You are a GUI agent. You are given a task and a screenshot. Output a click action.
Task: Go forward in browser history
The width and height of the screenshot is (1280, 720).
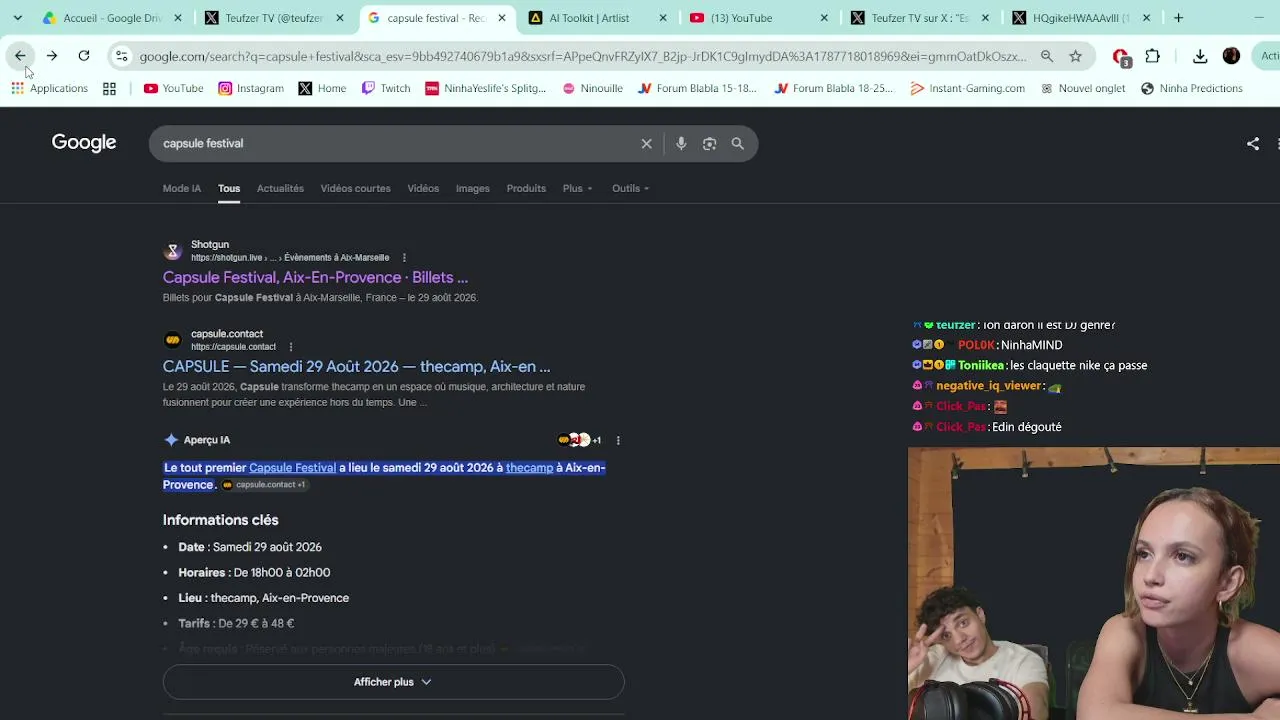[52, 56]
